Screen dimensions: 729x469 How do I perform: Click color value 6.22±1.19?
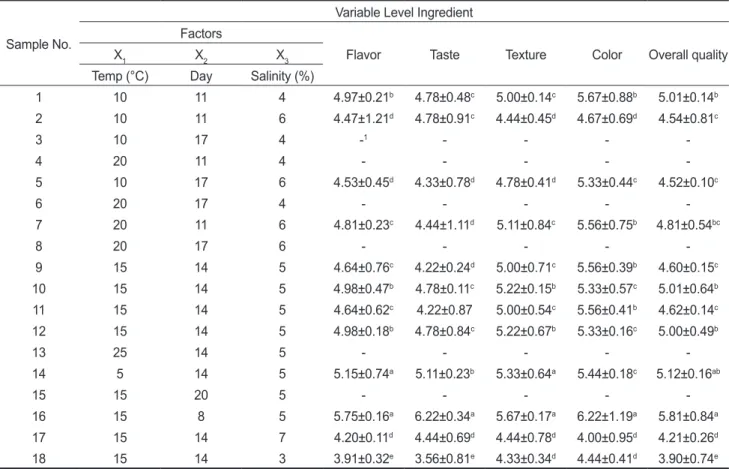click(607, 416)
